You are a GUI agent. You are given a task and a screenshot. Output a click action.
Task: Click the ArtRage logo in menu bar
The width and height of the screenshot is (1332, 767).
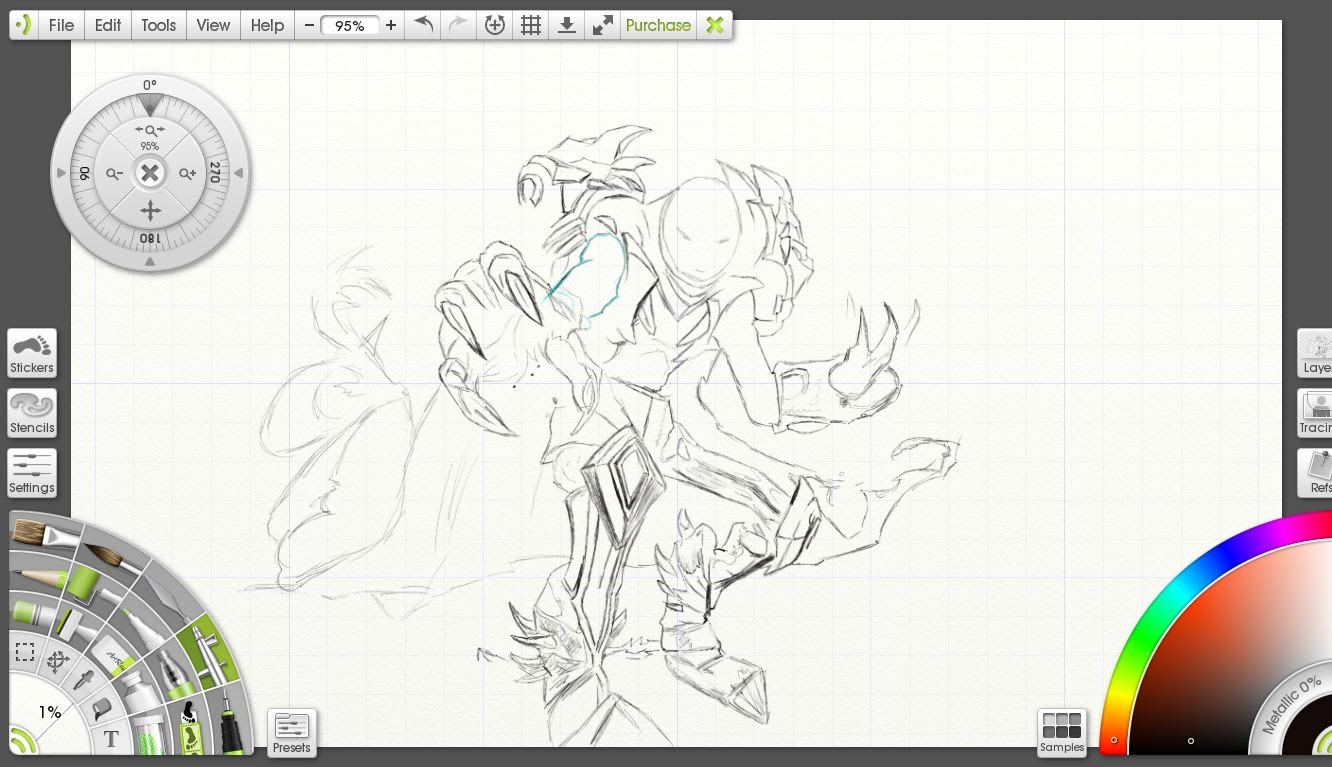24,25
